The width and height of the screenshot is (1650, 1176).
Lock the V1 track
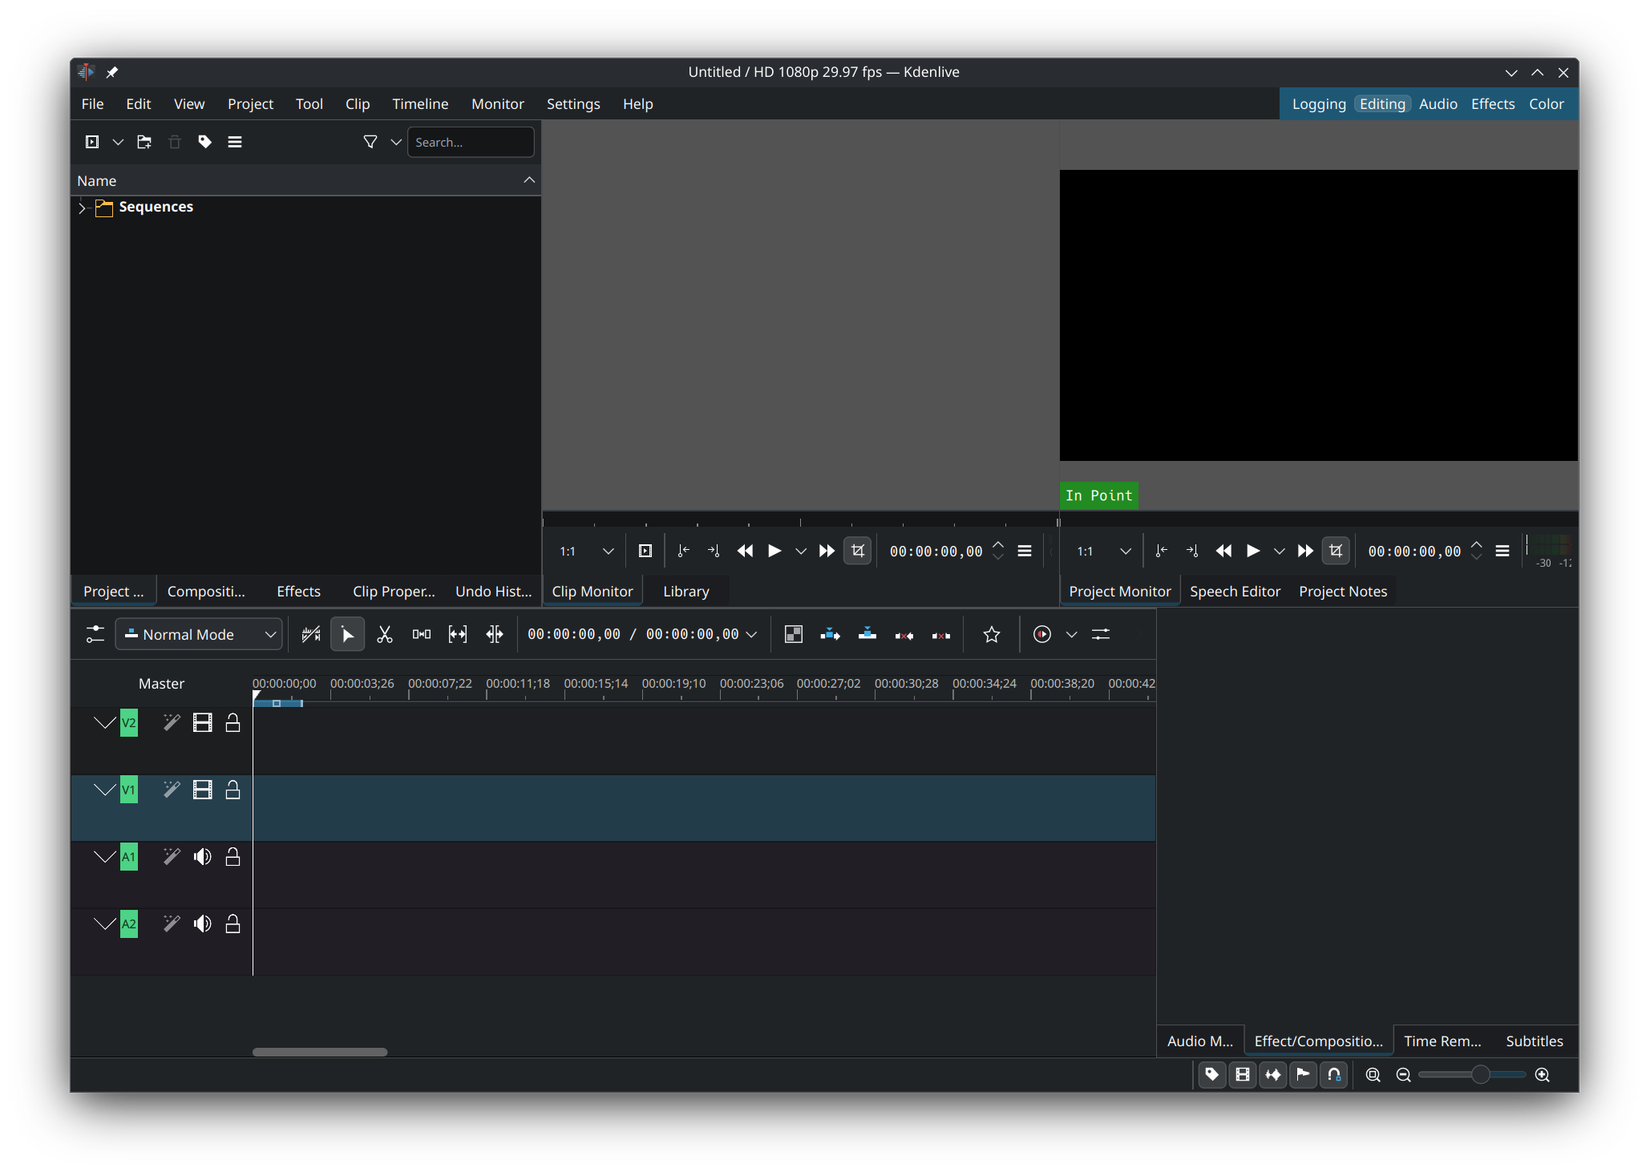[x=231, y=790]
